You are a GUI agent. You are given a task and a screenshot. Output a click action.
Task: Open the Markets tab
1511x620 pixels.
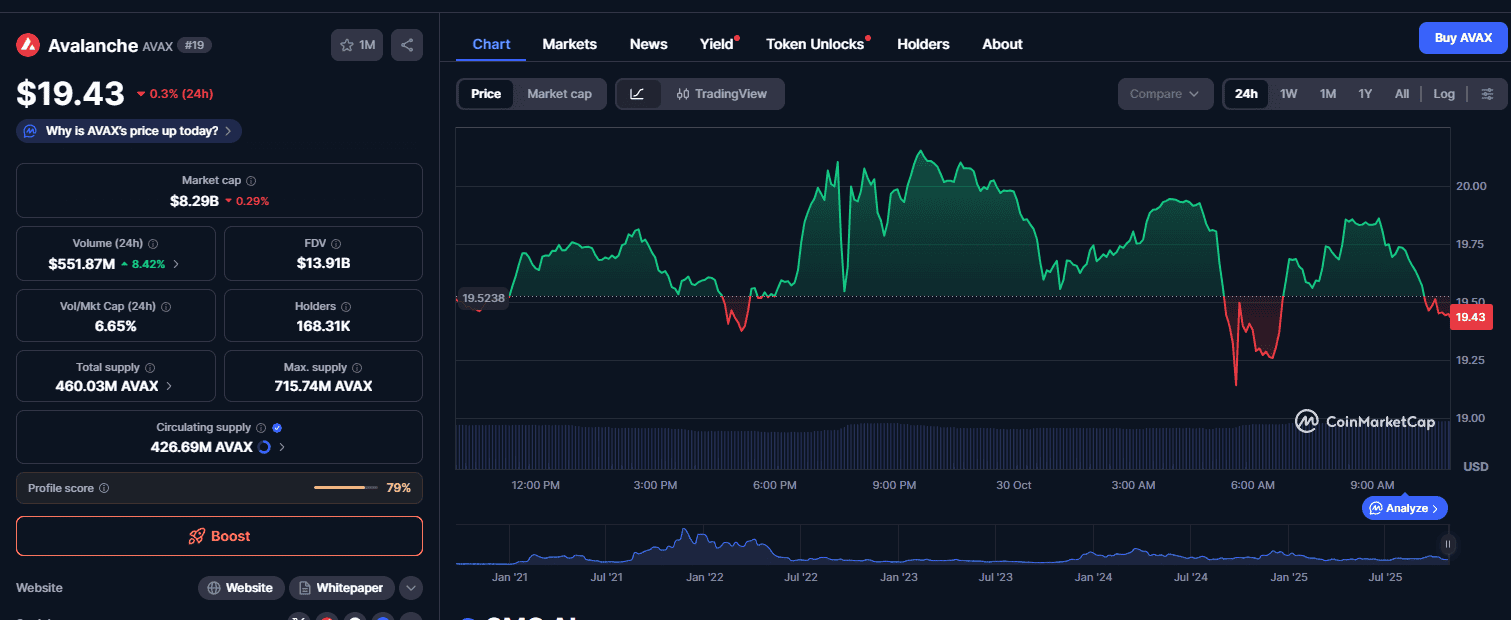569,44
